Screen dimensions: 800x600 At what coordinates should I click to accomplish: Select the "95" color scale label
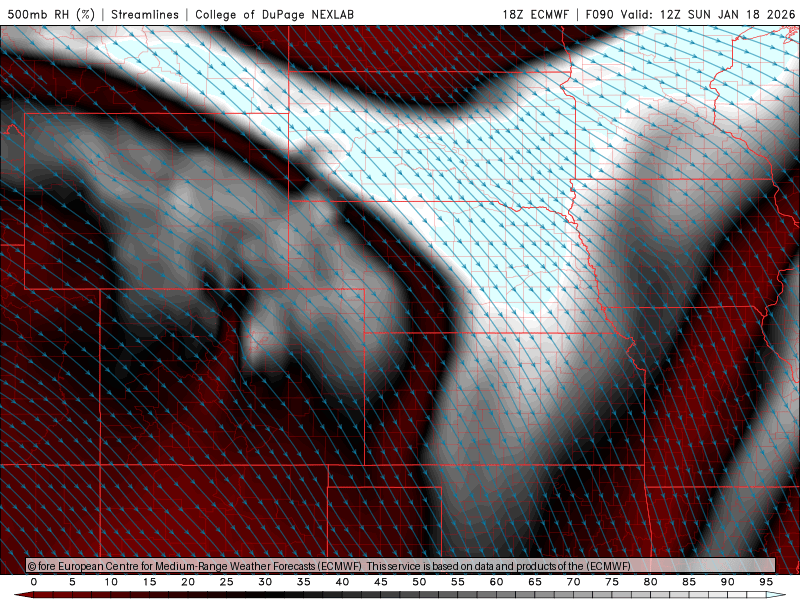coord(766,582)
